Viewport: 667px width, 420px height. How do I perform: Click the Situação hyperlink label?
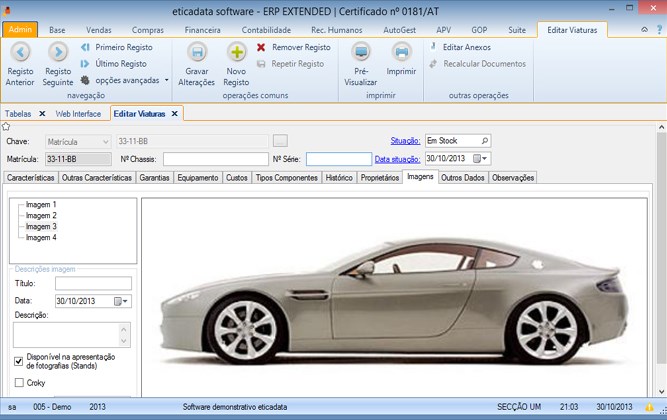tap(404, 142)
